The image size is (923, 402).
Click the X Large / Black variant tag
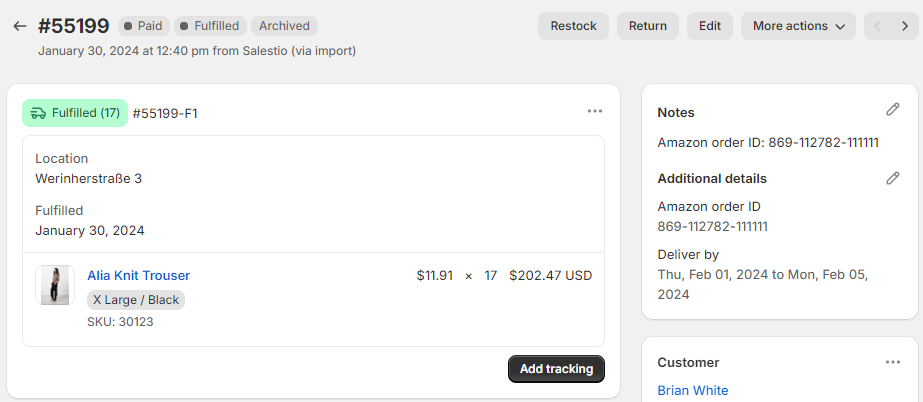pos(136,300)
